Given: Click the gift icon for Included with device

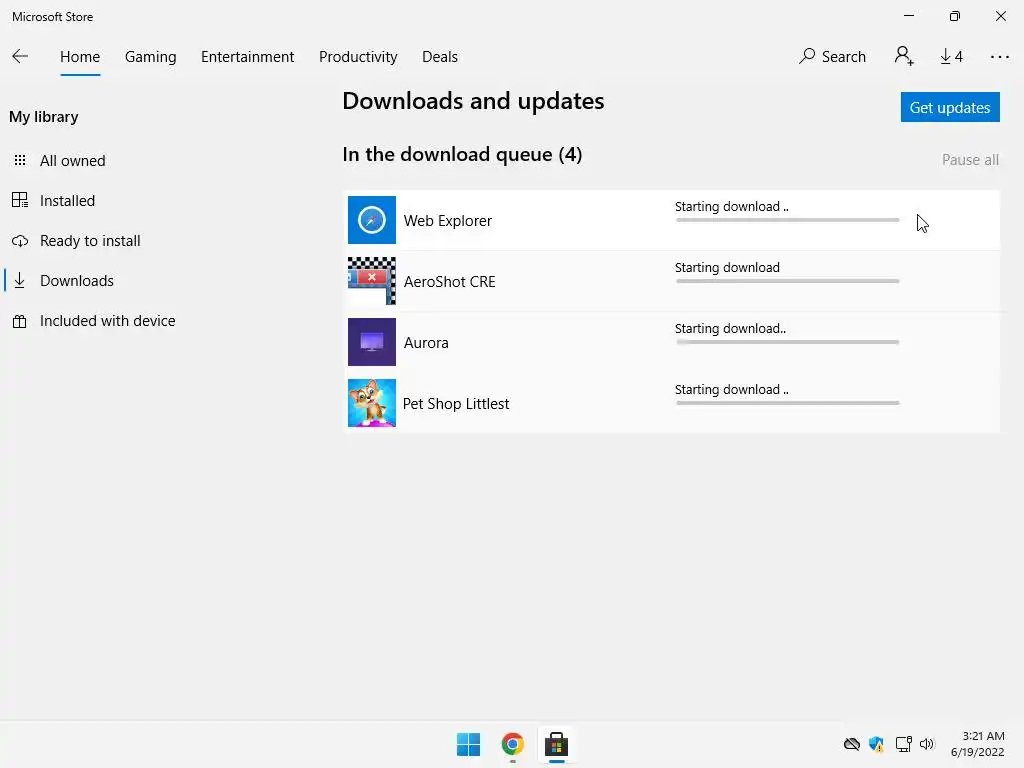Looking at the screenshot, I should pos(20,321).
